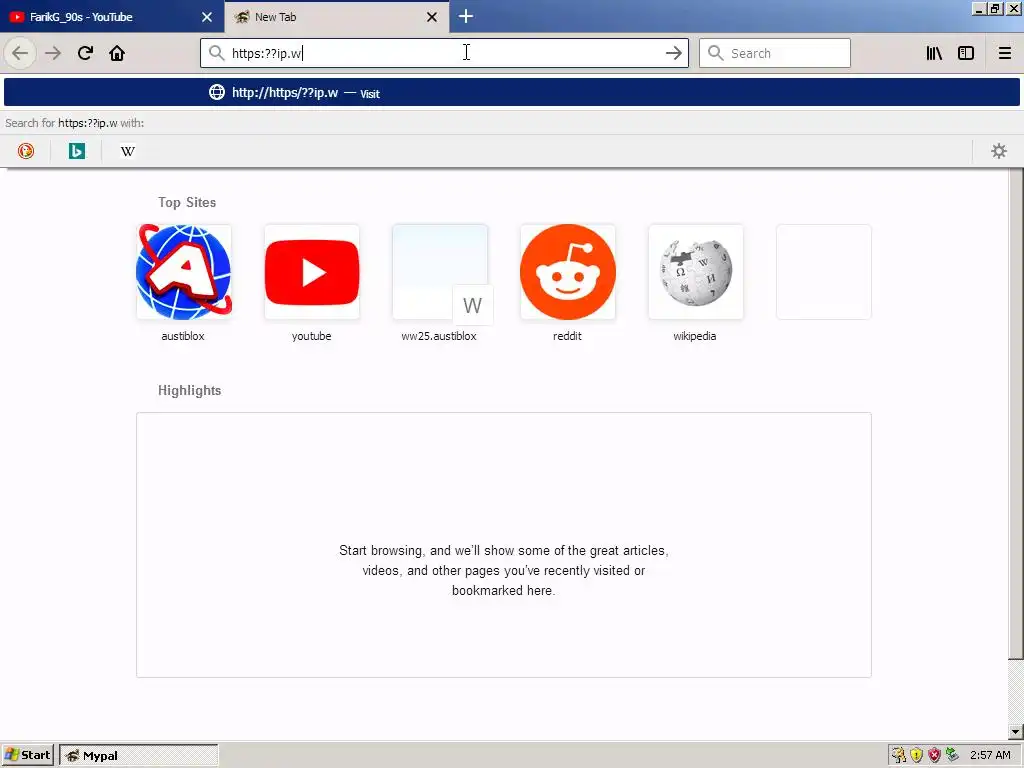1024x768 pixels.
Task: Minimize the browser window
Action: point(979,8)
